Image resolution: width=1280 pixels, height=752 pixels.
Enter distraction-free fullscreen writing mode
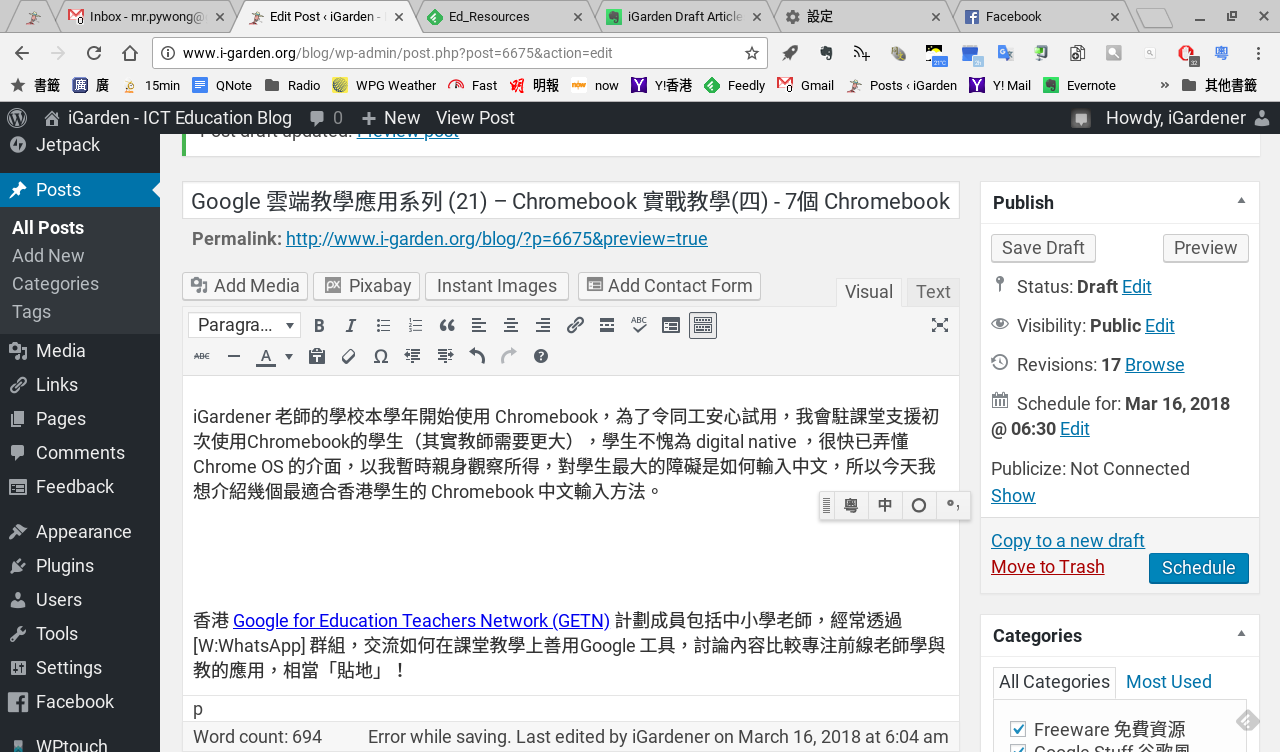pyautogui.click(x=939, y=325)
